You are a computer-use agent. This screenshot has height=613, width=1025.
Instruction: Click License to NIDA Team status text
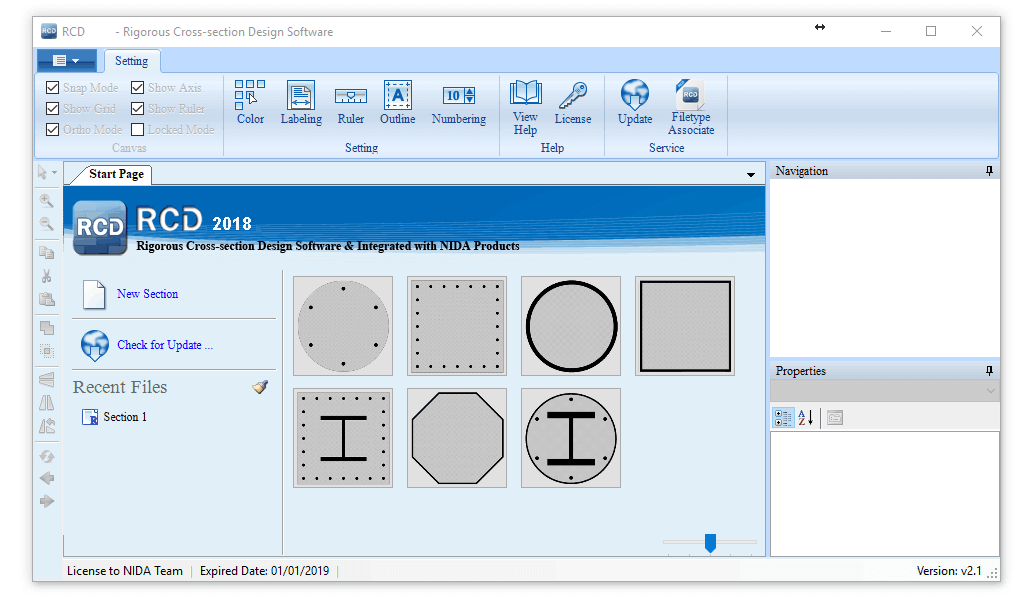(125, 571)
